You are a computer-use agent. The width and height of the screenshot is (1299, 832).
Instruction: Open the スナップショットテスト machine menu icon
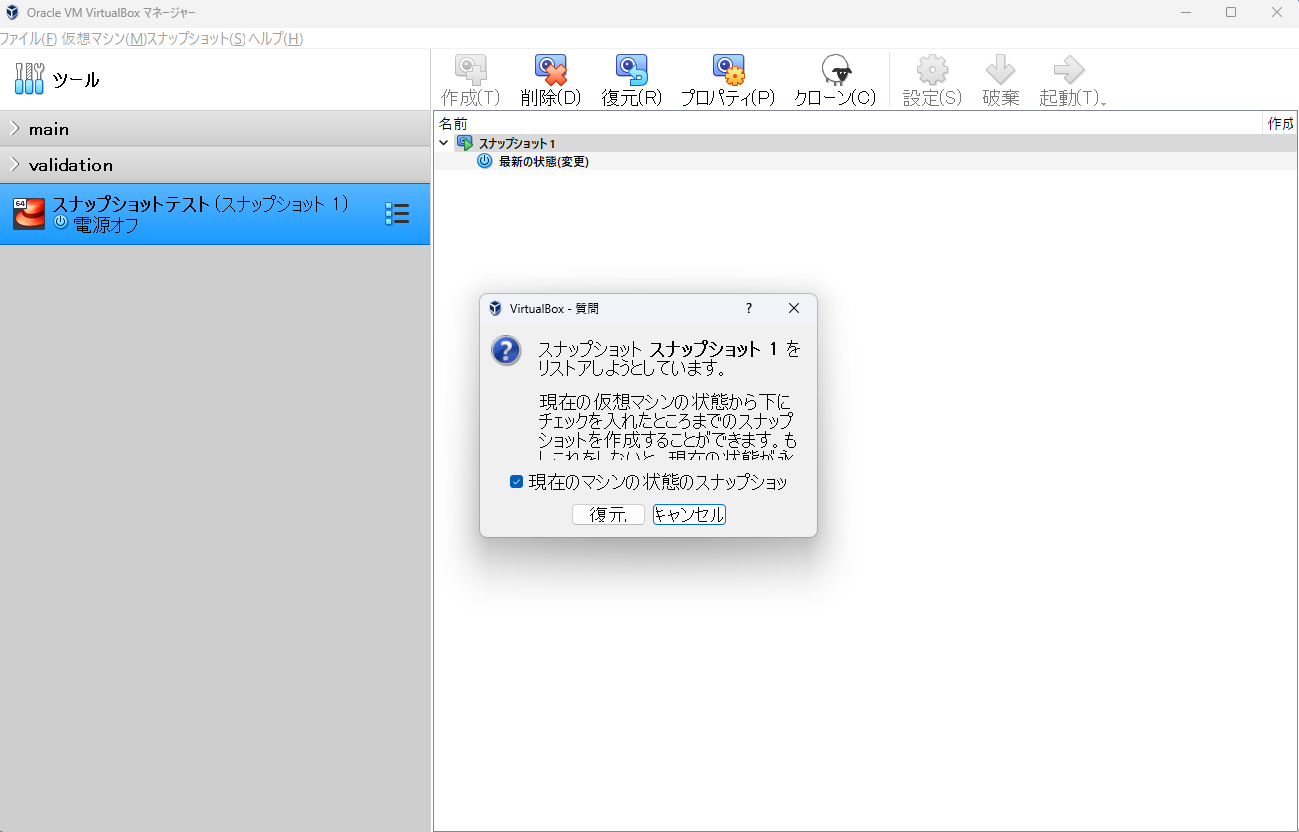pos(398,213)
